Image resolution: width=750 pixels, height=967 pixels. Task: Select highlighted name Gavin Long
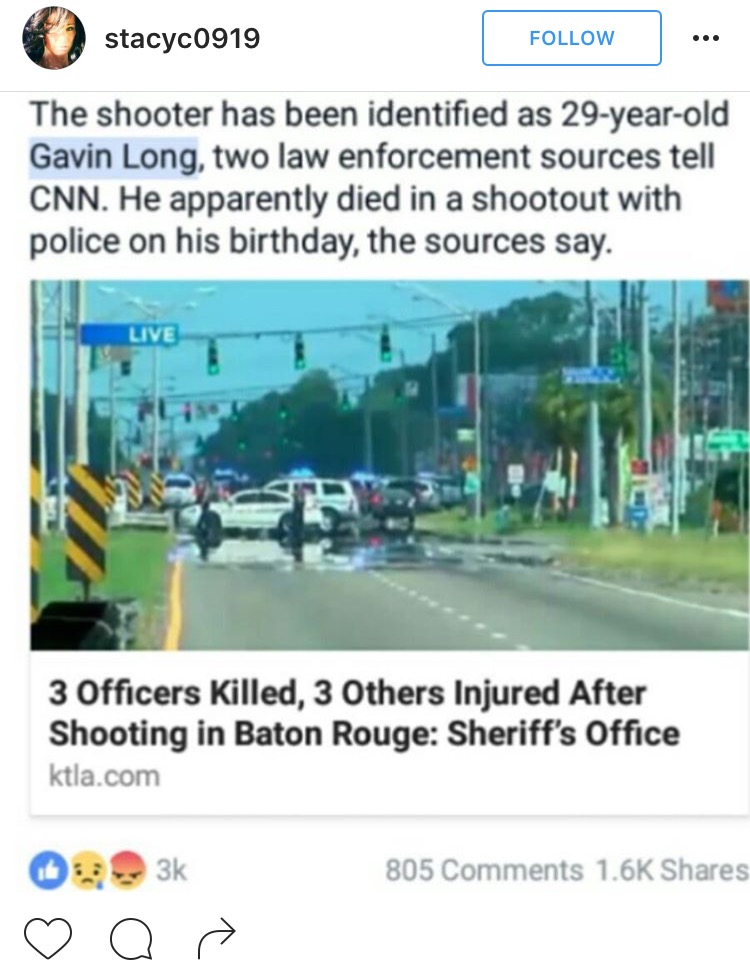(x=114, y=157)
